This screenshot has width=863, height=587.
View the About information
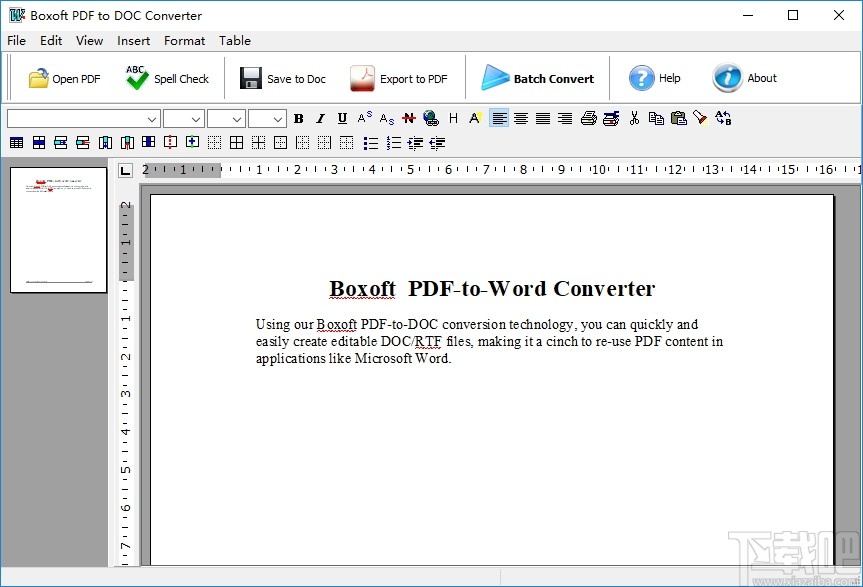[744, 78]
